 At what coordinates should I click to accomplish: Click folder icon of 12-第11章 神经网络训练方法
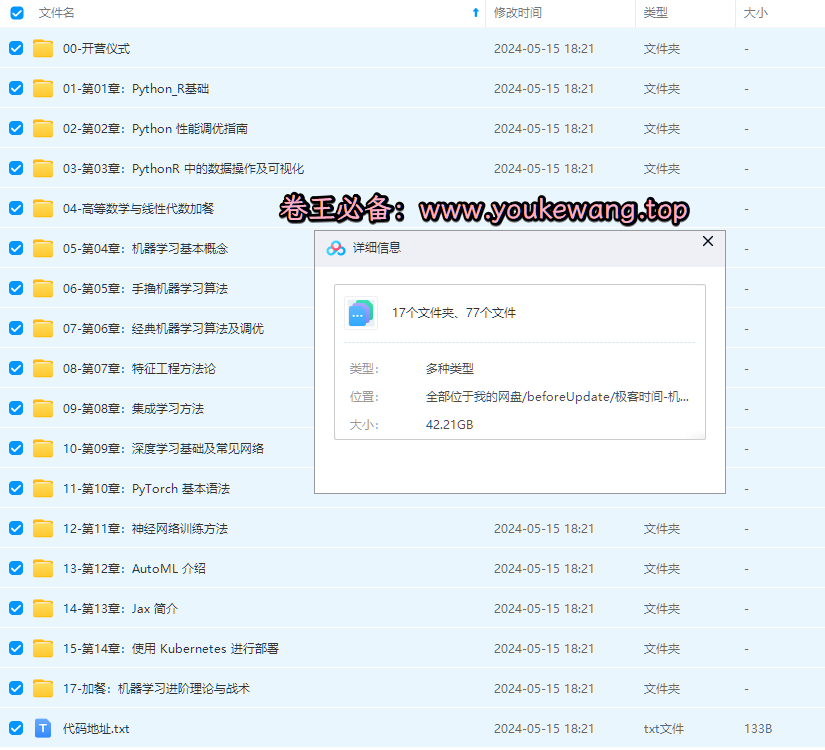click(43, 528)
